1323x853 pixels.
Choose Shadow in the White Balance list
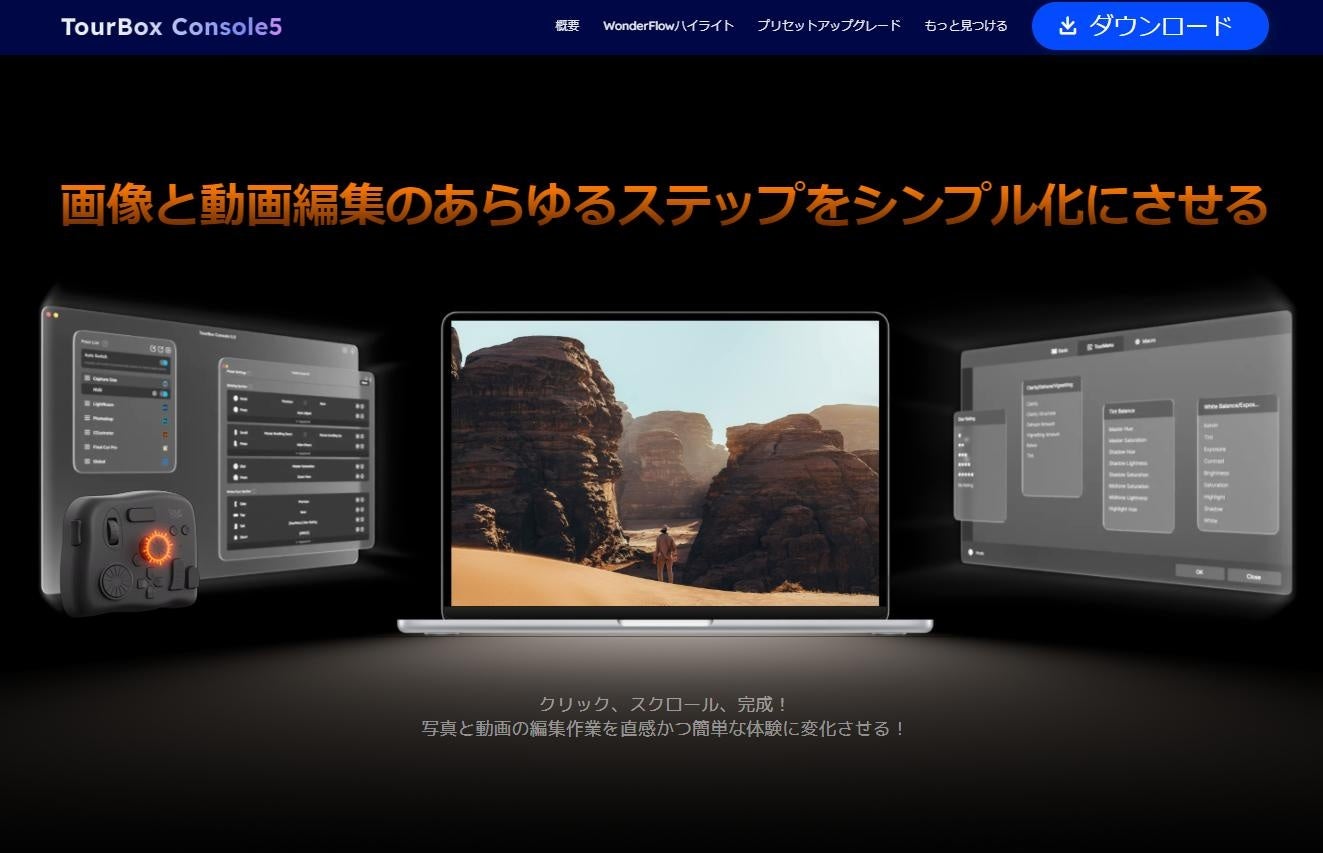pyautogui.click(x=1214, y=509)
